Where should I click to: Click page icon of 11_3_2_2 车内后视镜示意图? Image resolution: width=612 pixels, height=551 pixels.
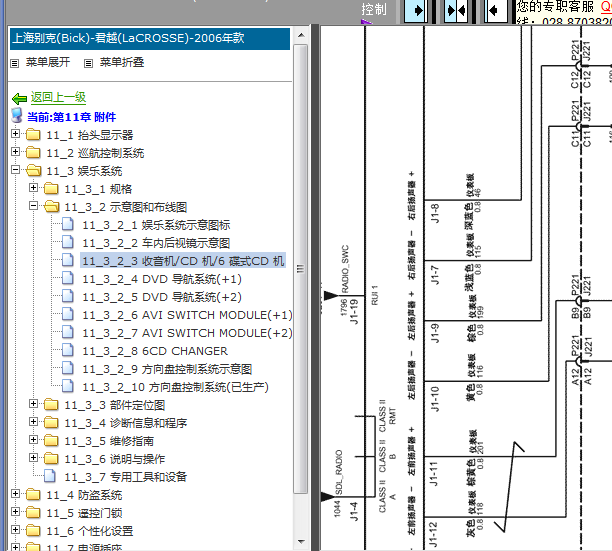(68, 242)
